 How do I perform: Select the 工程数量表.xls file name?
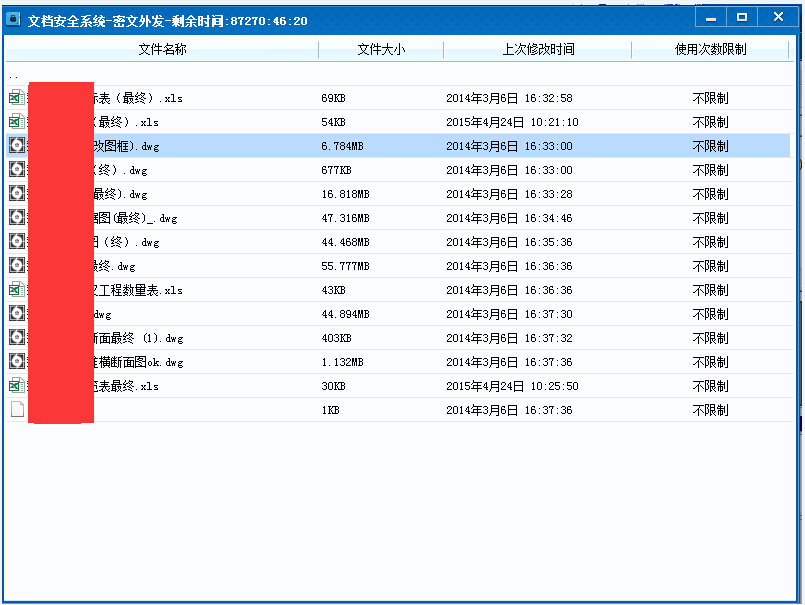tap(138, 290)
